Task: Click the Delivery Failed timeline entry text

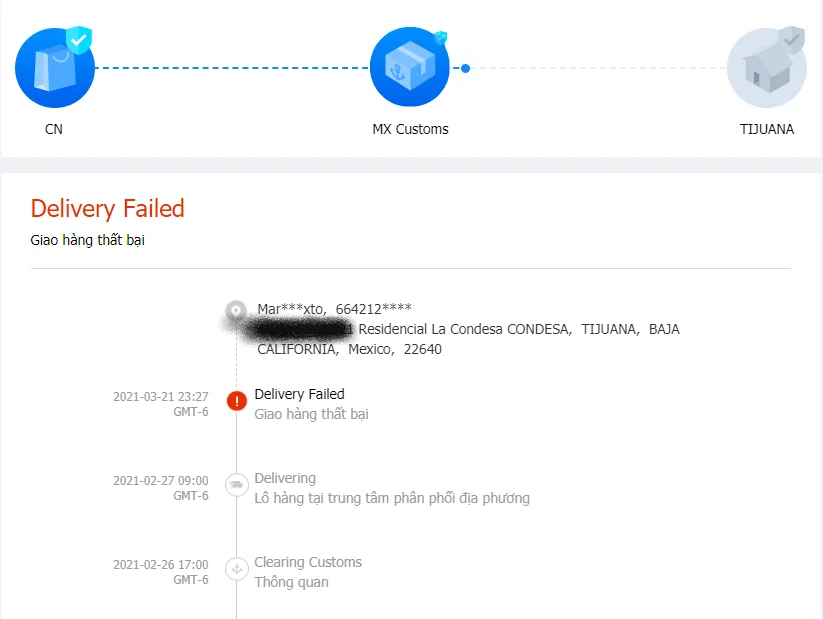Action: pos(299,394)
